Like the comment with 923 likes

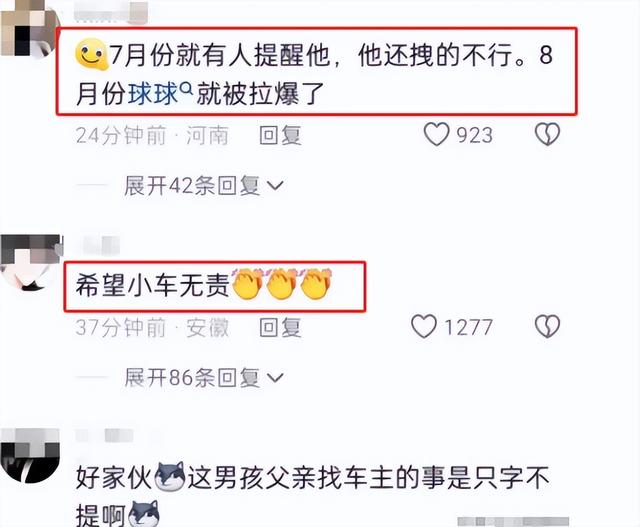coord(436,134)
